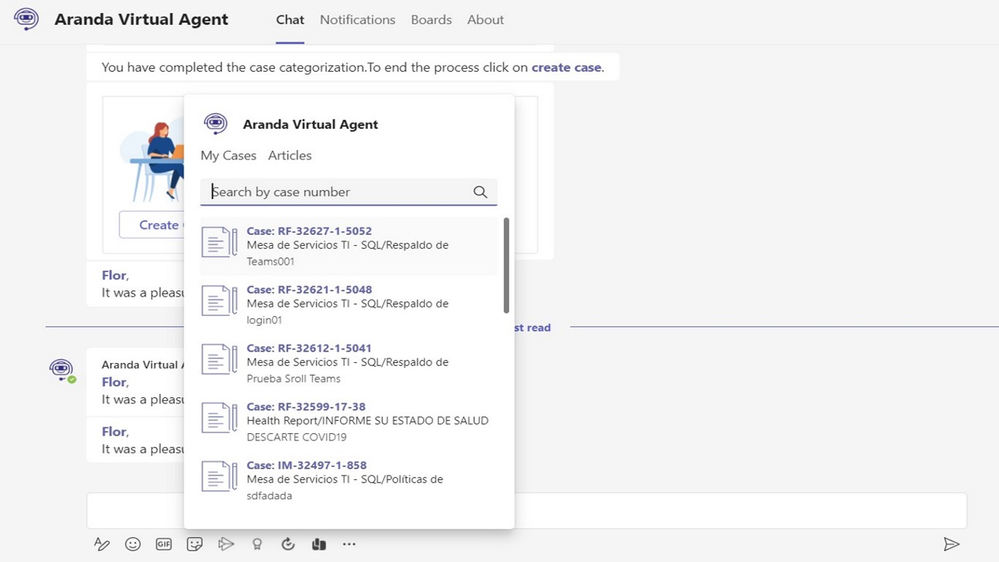This screenshot has height=562, width=999.
Task: Click the Aranda Virtual Agent title in header
Action: pos(141,19)
